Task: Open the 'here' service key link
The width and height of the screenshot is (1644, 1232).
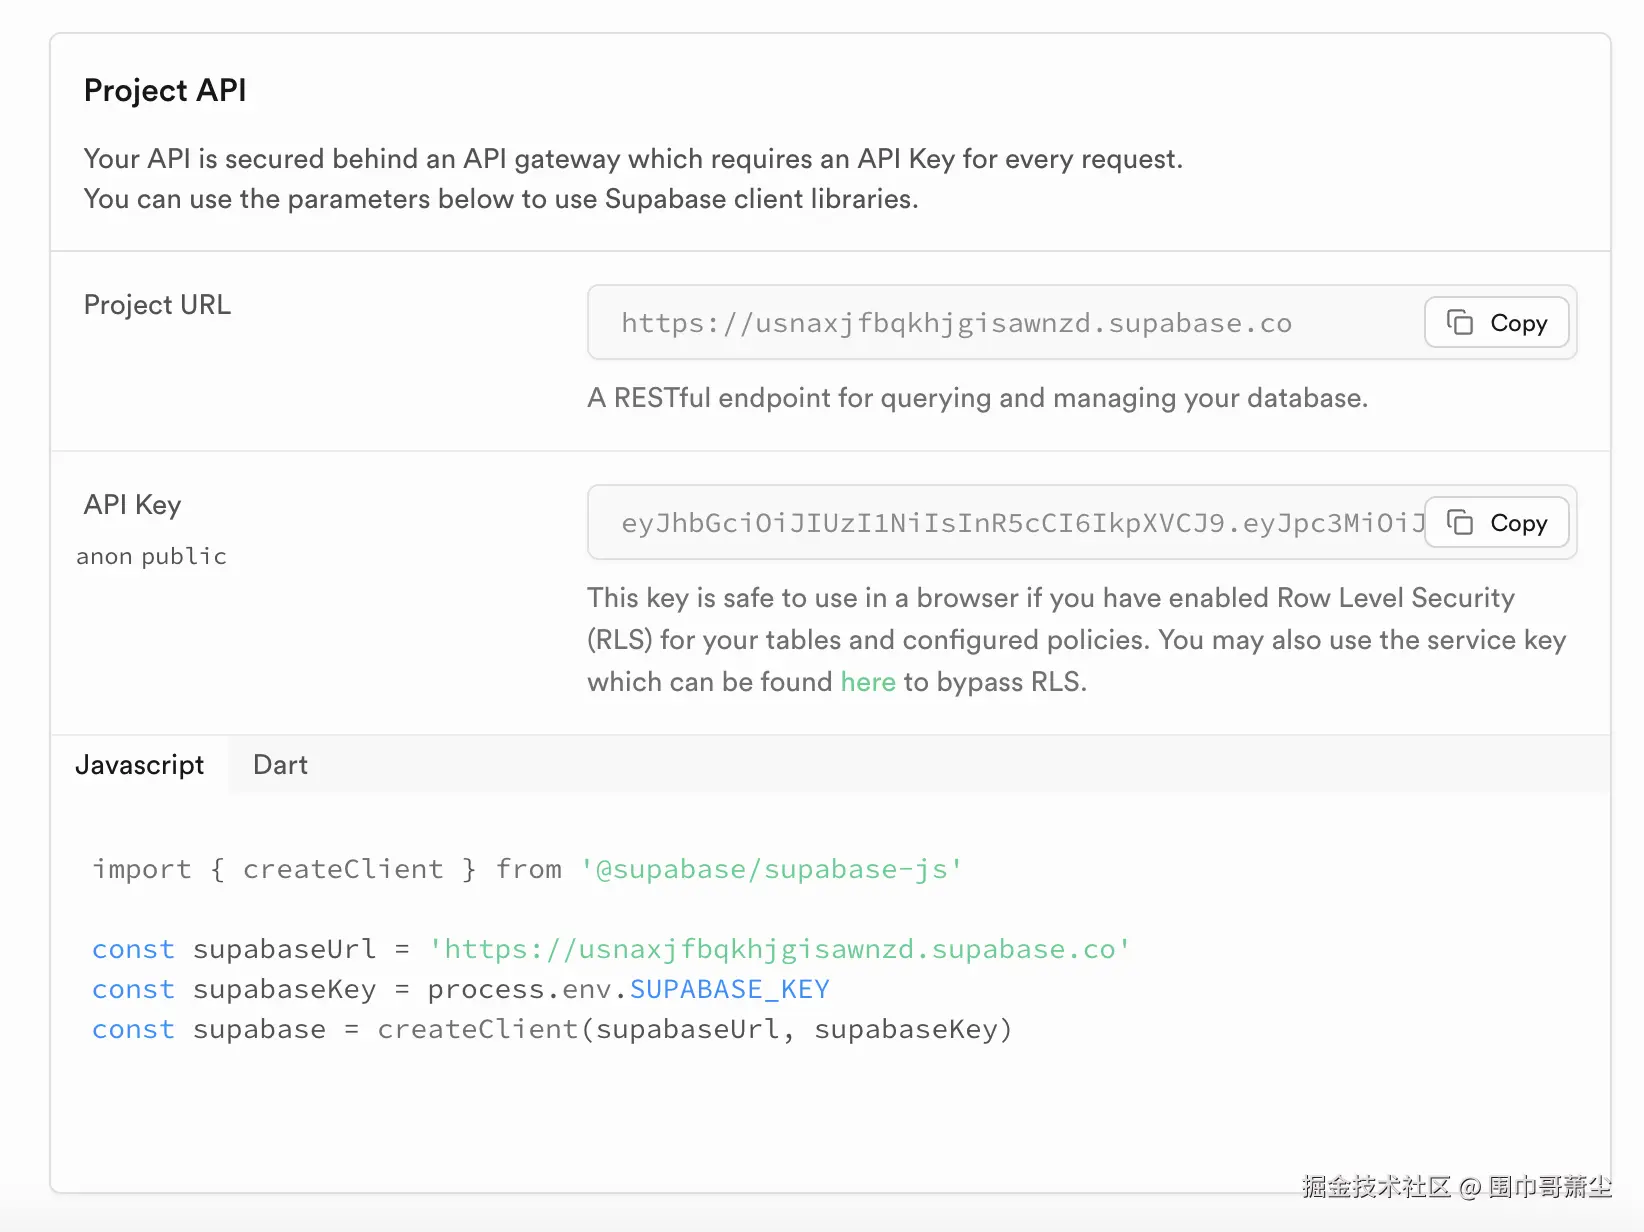Action: pos(867,682)
